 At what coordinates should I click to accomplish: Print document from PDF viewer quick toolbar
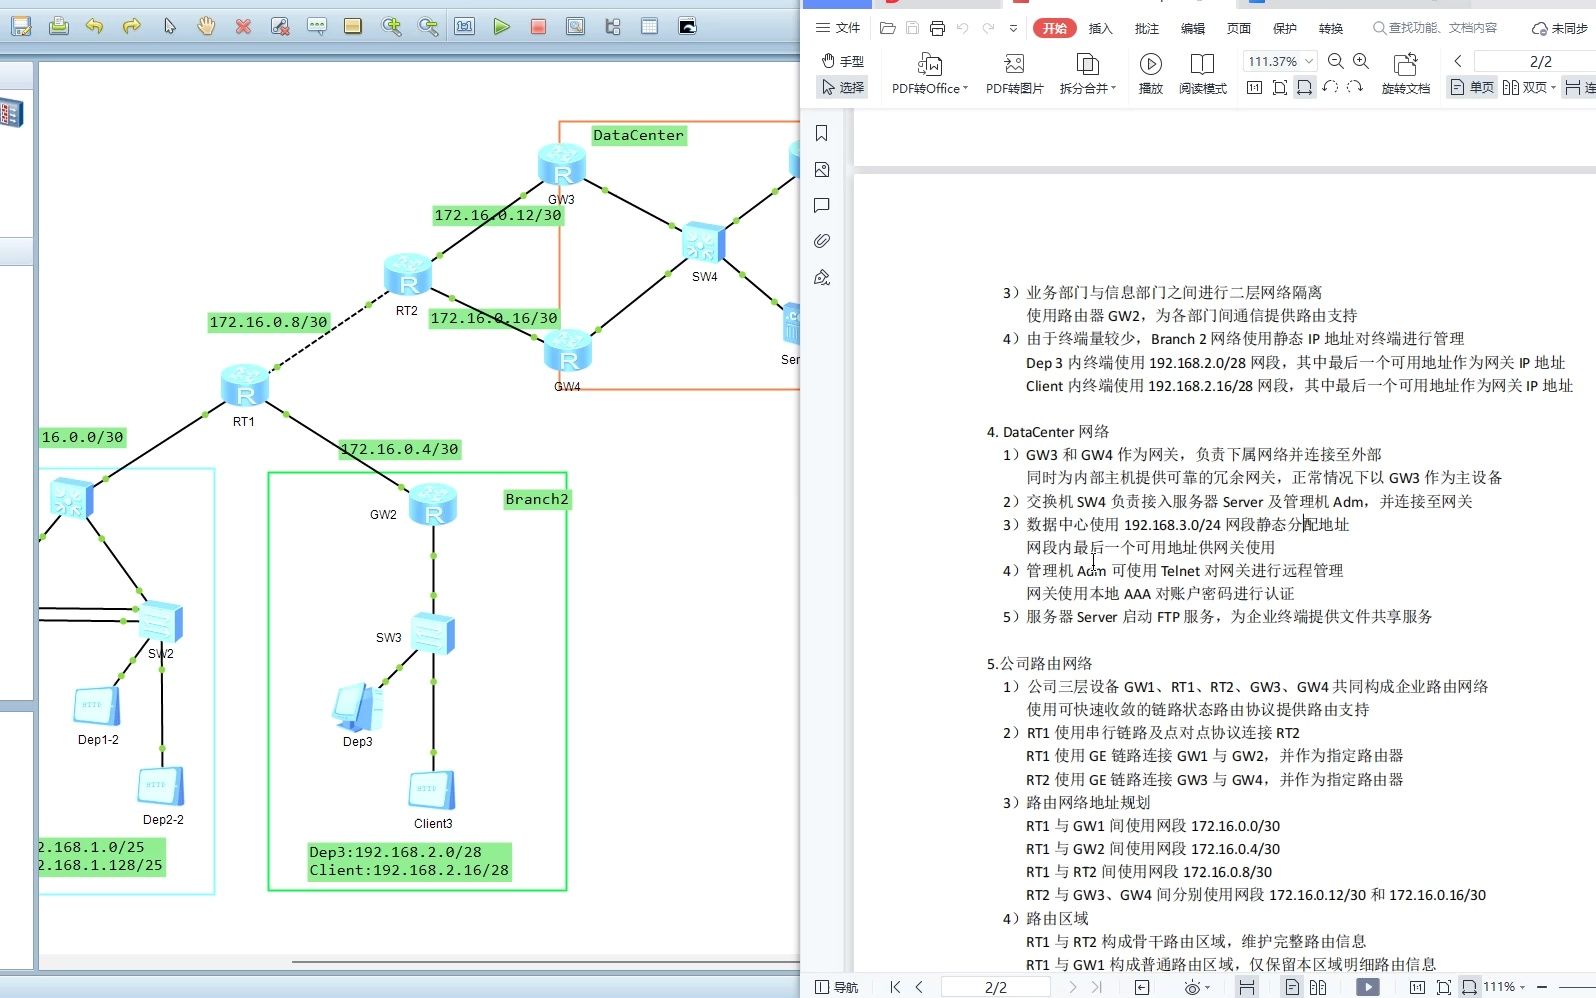[937, 28]
